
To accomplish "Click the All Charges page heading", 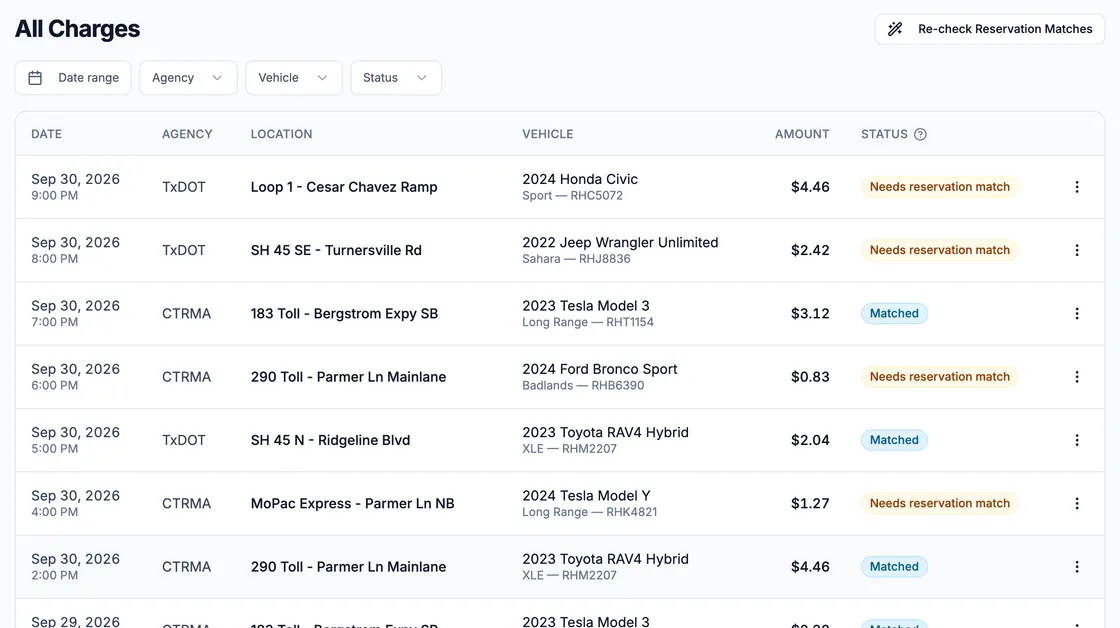I will click(77, 29).
